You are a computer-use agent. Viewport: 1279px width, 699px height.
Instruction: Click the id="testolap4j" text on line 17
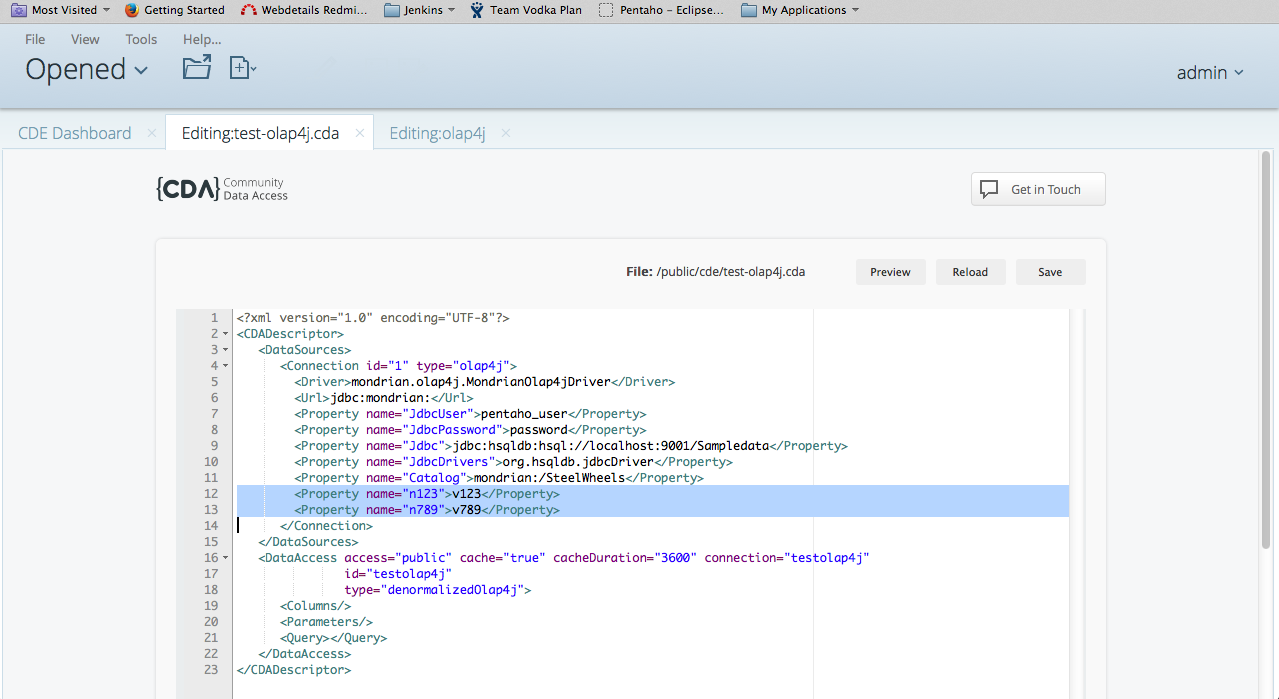398,573
